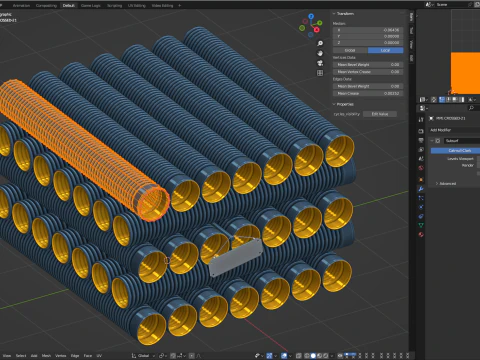Open the Add Modifier dropdown
Viewport: 480px width, 360px height.
pos(454,130)
